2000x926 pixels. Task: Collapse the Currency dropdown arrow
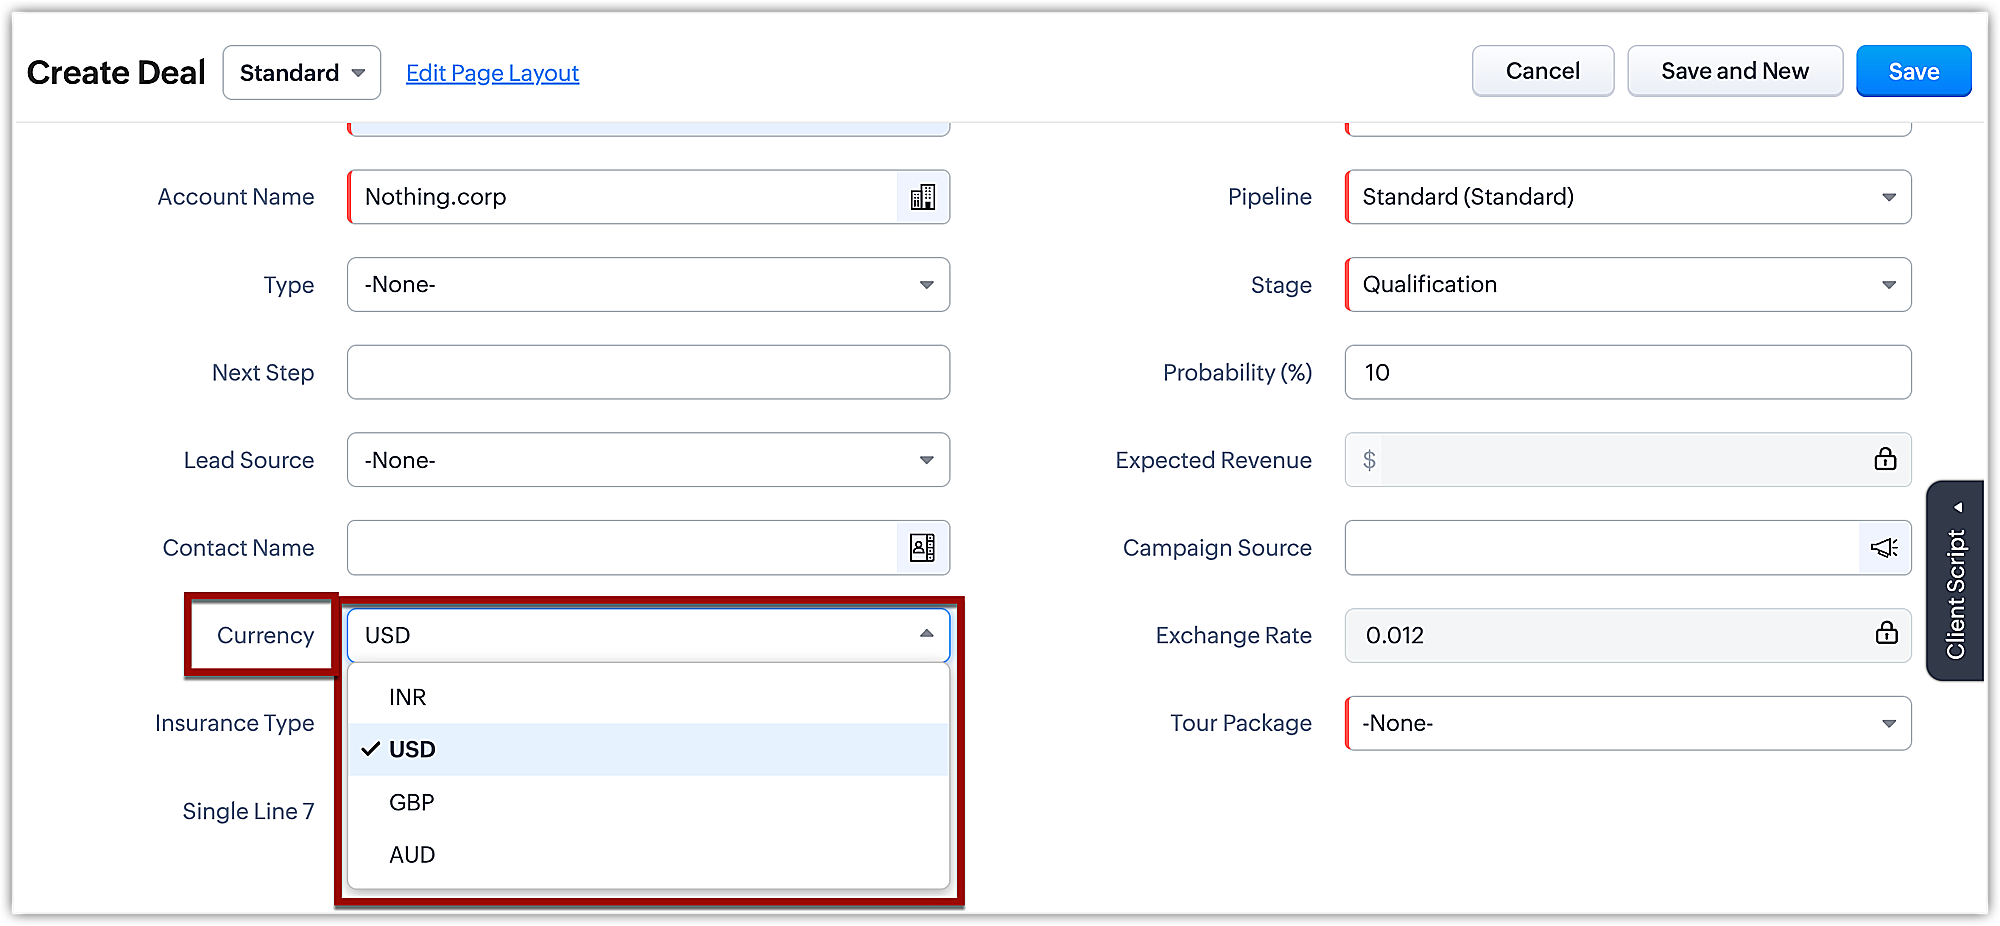926,634
